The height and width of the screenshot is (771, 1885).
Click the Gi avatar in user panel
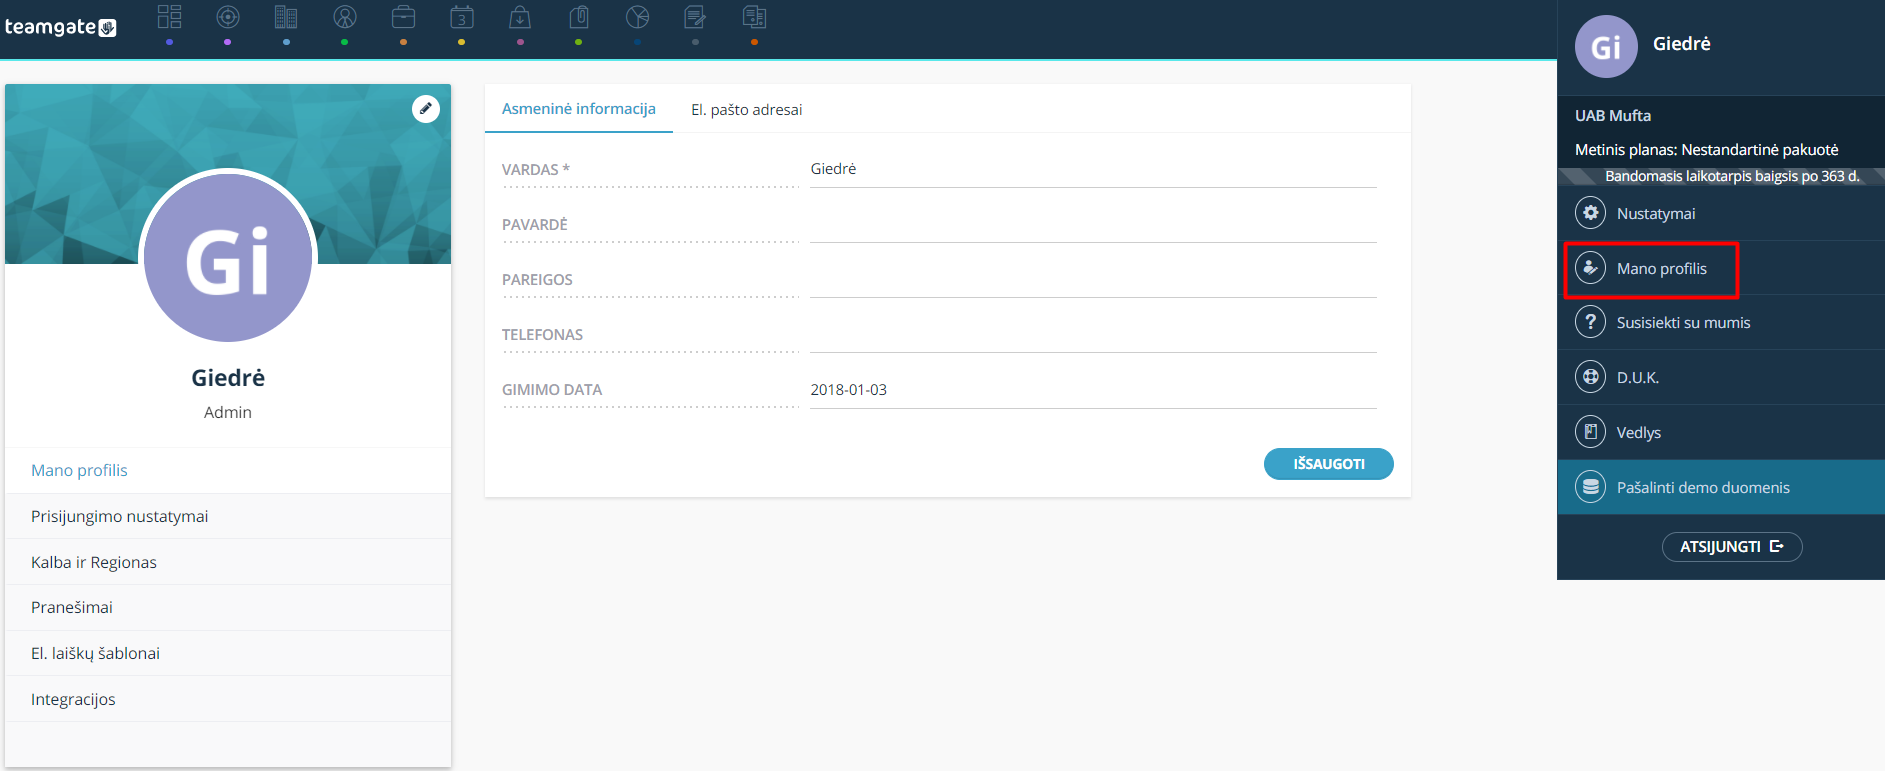pyautogui.click(x=1606, y=46)
